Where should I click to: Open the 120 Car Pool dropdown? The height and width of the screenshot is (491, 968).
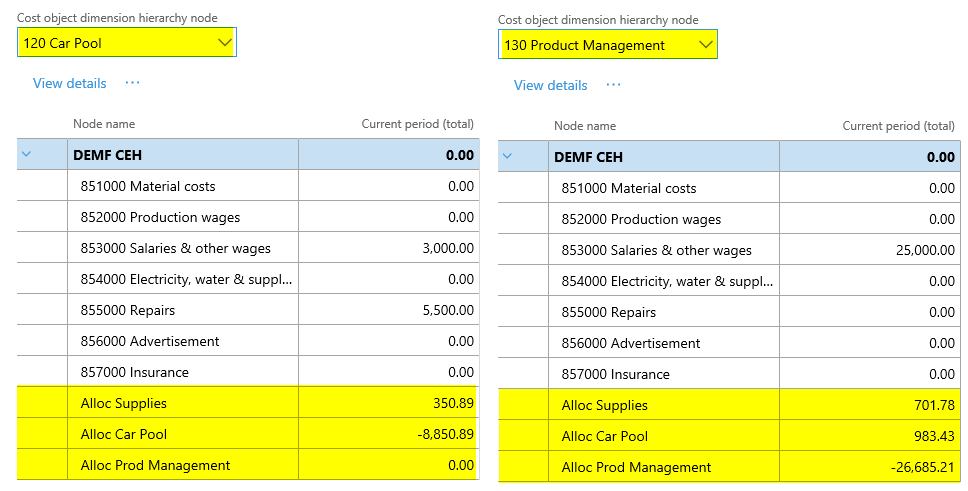224,42
